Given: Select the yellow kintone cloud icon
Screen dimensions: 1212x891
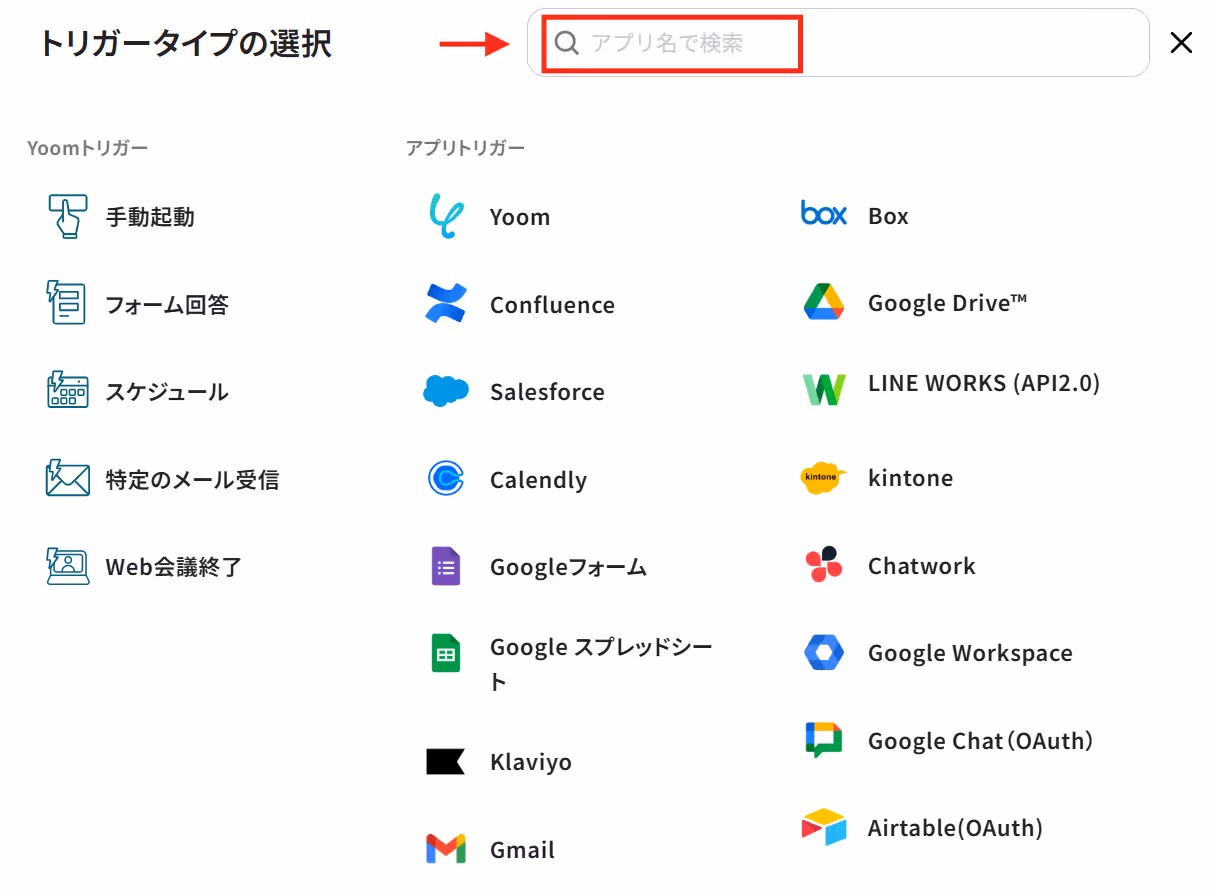Looking at the screenshot, I should tap(824, 478).
